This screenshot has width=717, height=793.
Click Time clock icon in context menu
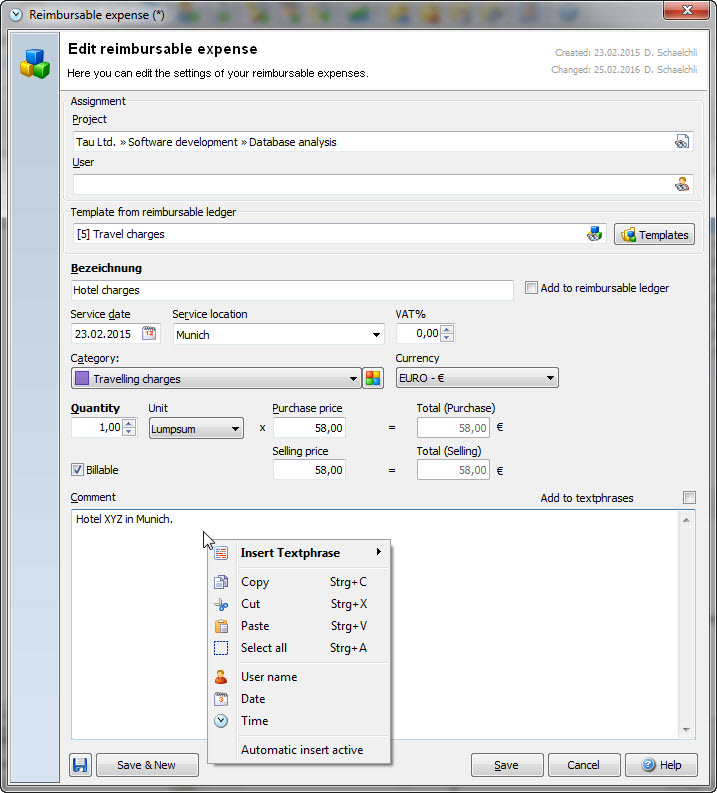coord(221,721)
